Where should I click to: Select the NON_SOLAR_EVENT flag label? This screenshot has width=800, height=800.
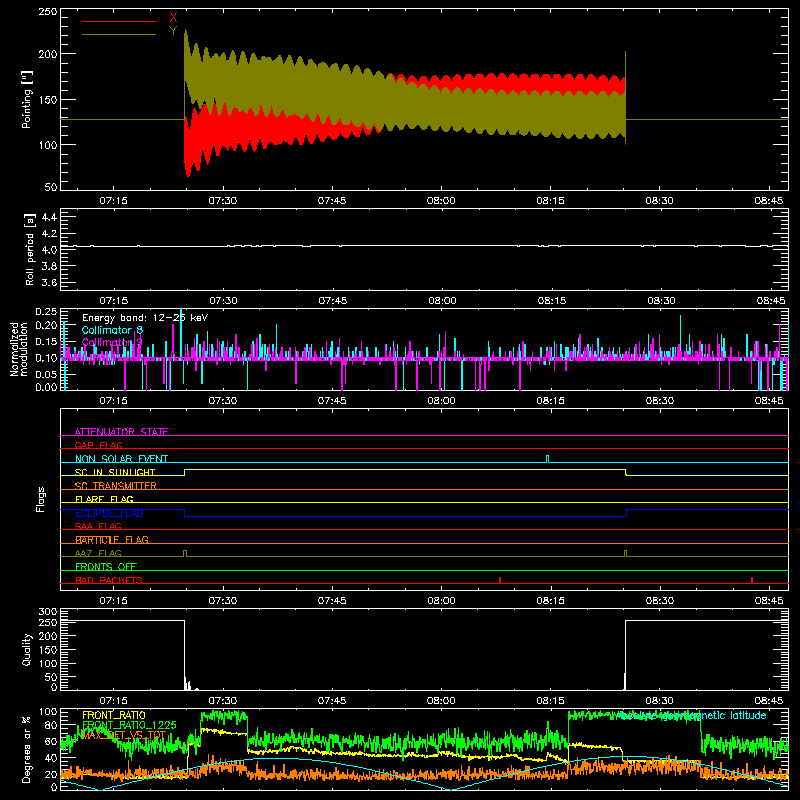click(121, 459)
